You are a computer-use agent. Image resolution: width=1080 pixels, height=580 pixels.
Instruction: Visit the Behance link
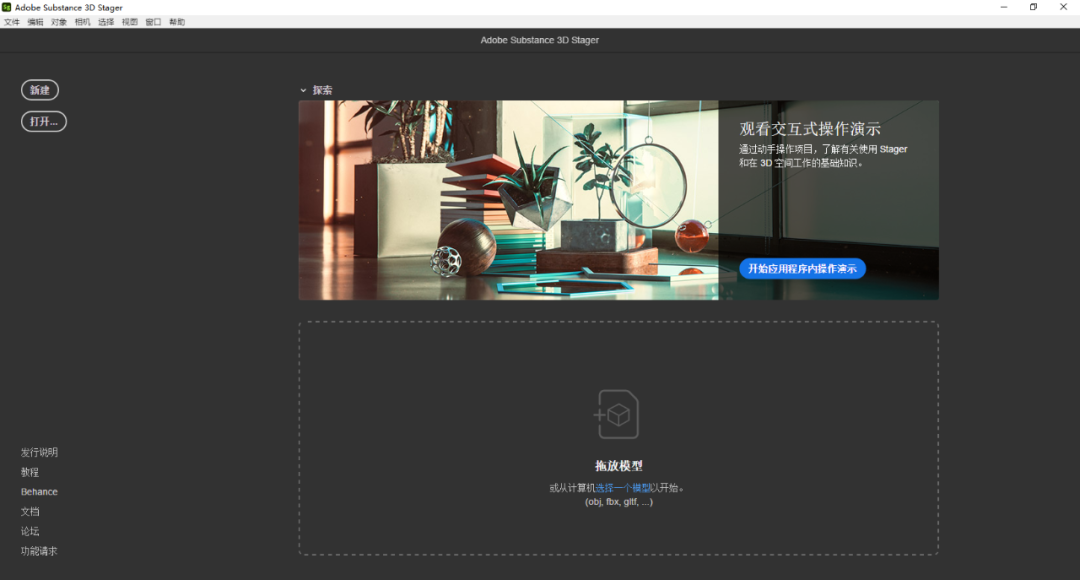(39, 492)
